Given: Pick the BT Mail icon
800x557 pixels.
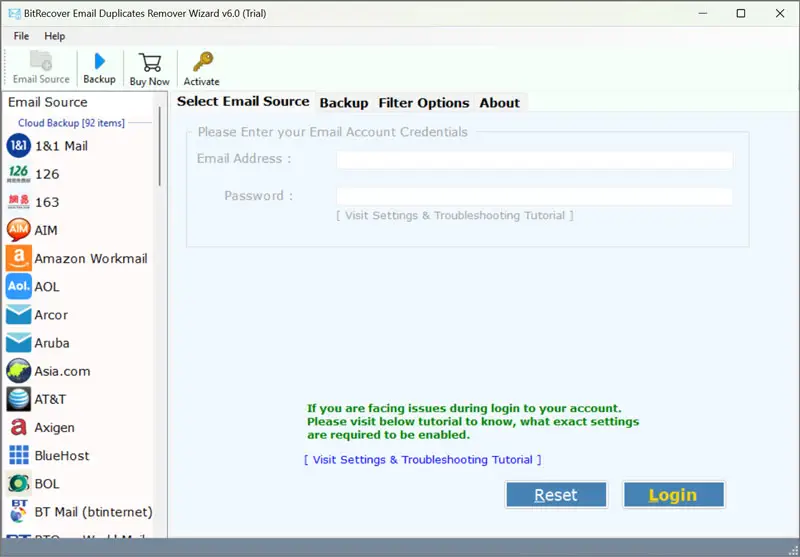Looking at the screenshot, I should [x=18, y=511].
